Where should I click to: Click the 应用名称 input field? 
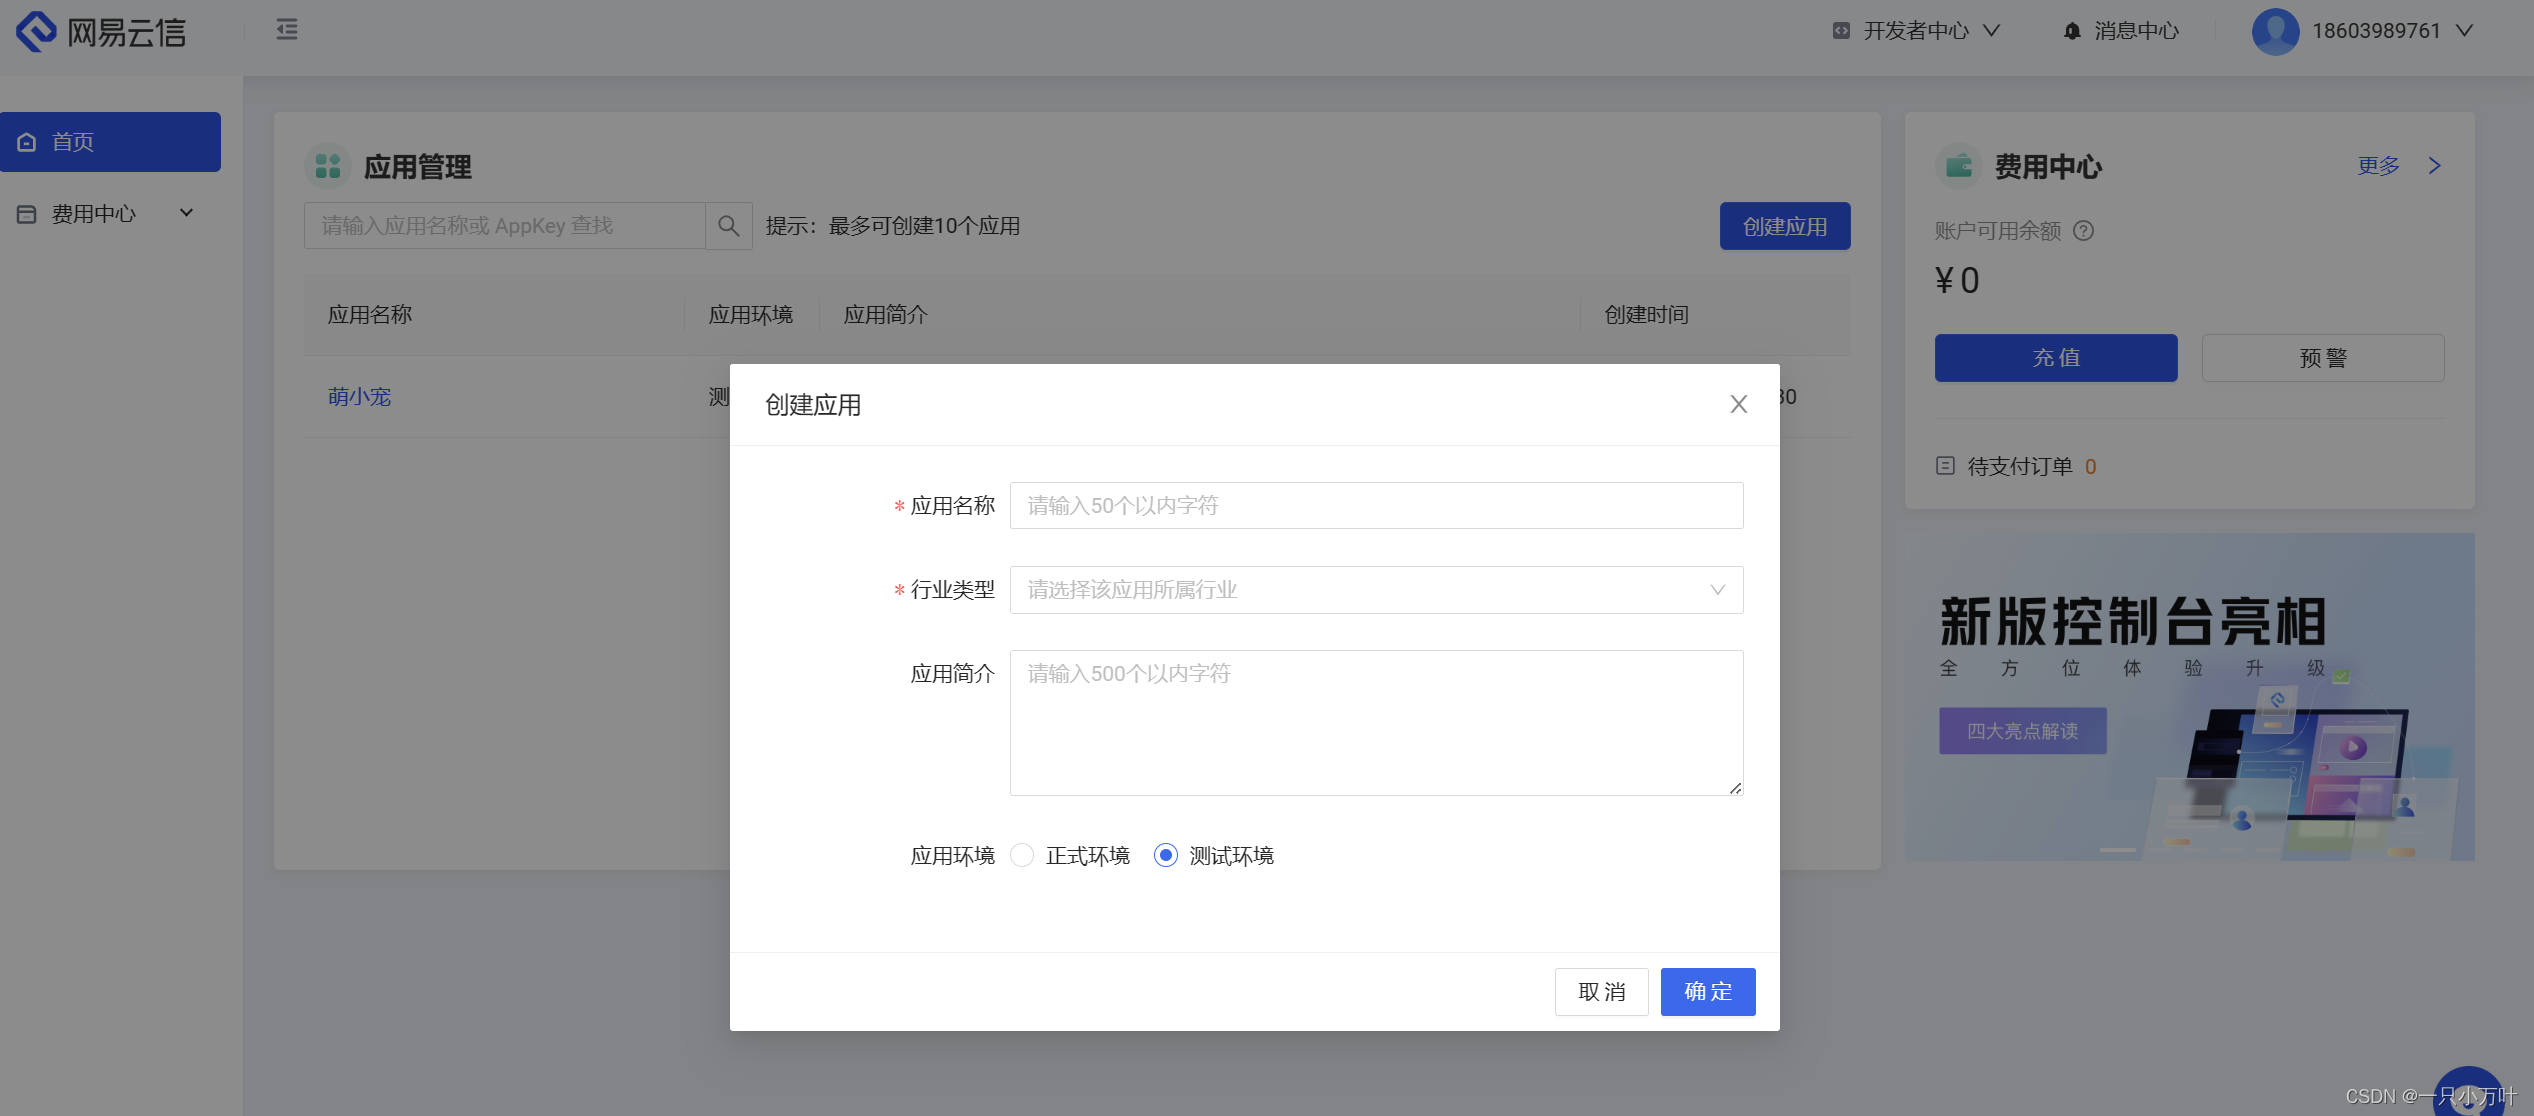coord(1376,505)
